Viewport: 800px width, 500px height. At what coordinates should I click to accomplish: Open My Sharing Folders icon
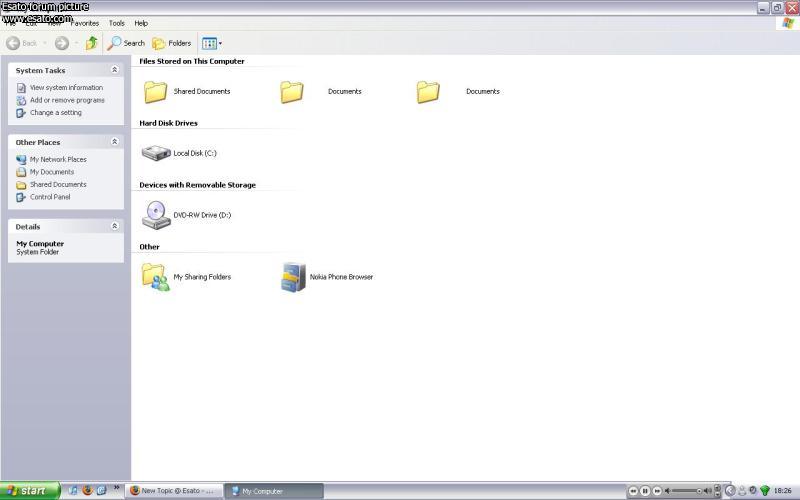coord(155,277)
